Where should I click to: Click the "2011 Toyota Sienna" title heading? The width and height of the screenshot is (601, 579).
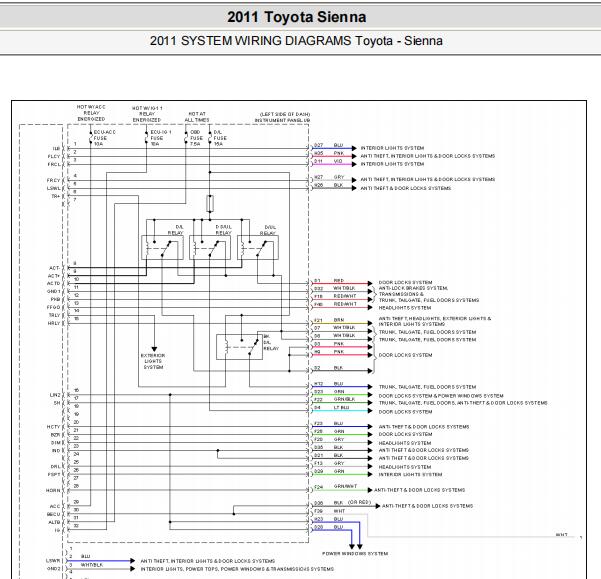click(x=297, y=17)
